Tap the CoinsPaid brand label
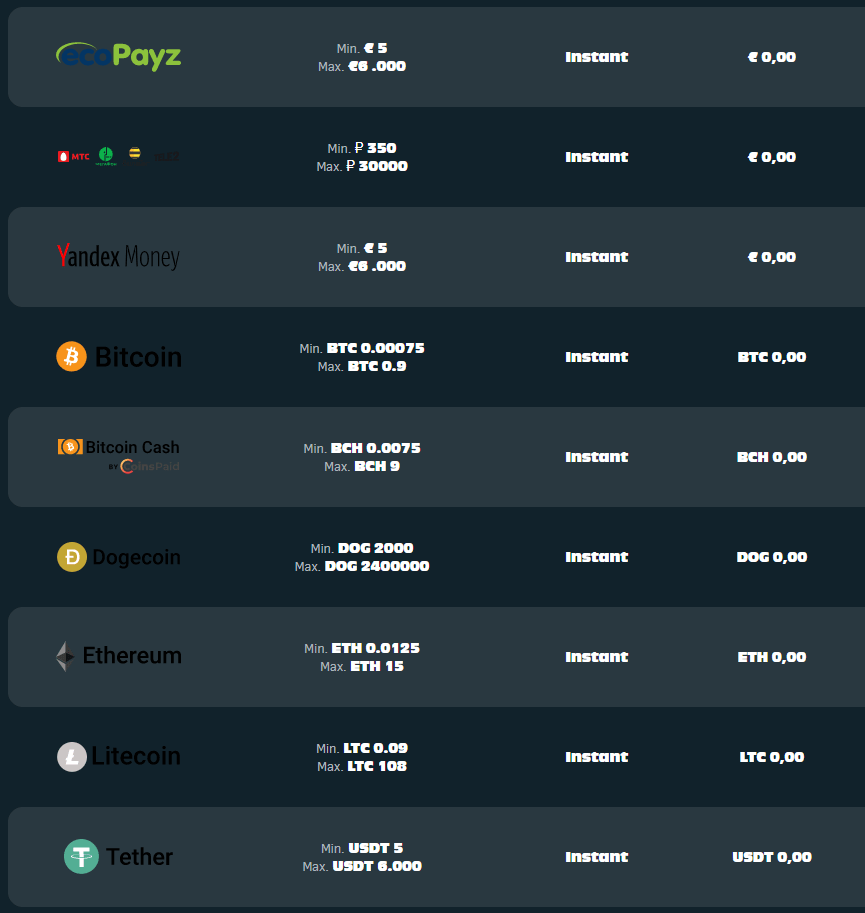Screen dimensions: 865x913 pos(150,466)
